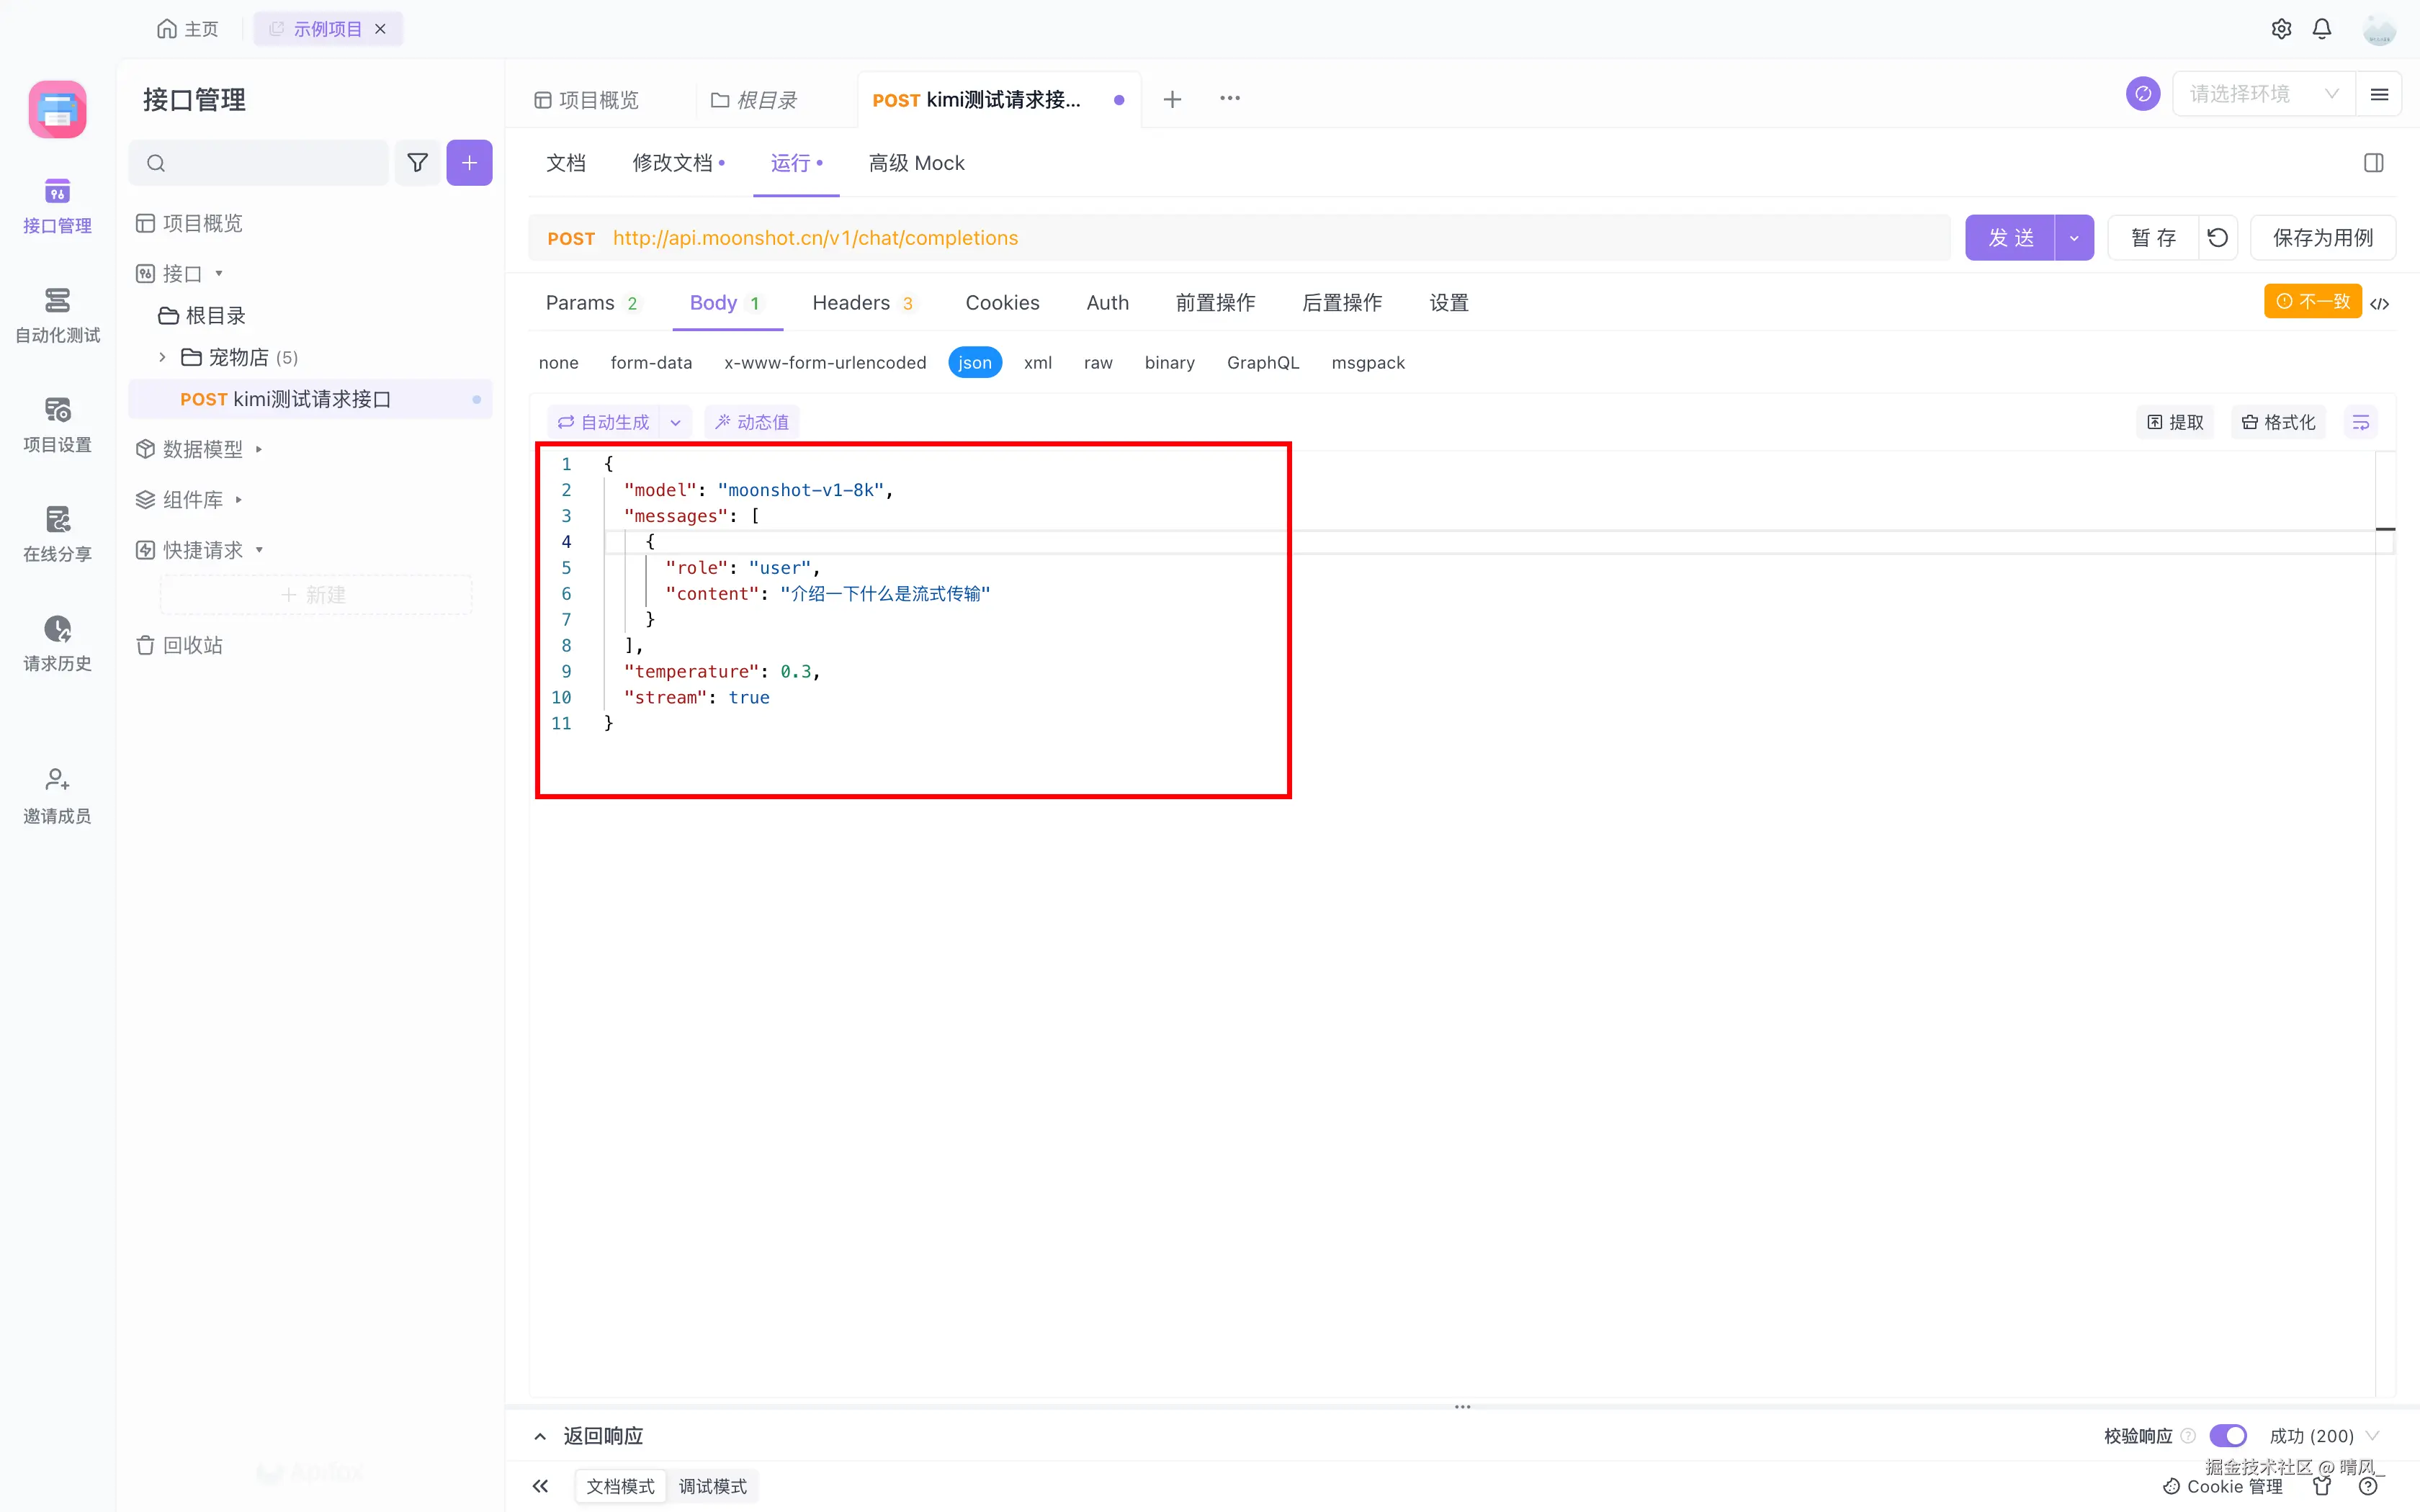Click the 格式化 button

point(2279,422)
